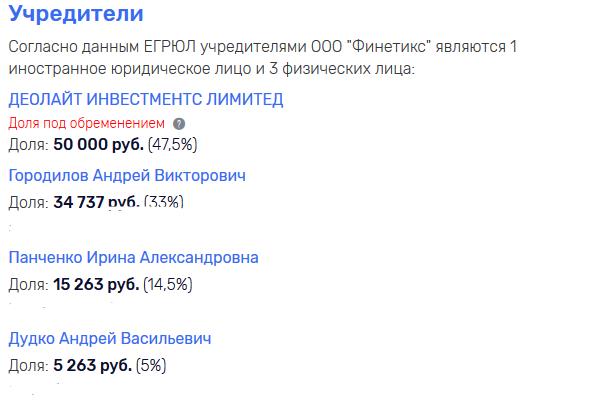Follow the Дудко Андрей Васильевич link
The width and height of the screenshot is (613, 416).
[110, 339]
